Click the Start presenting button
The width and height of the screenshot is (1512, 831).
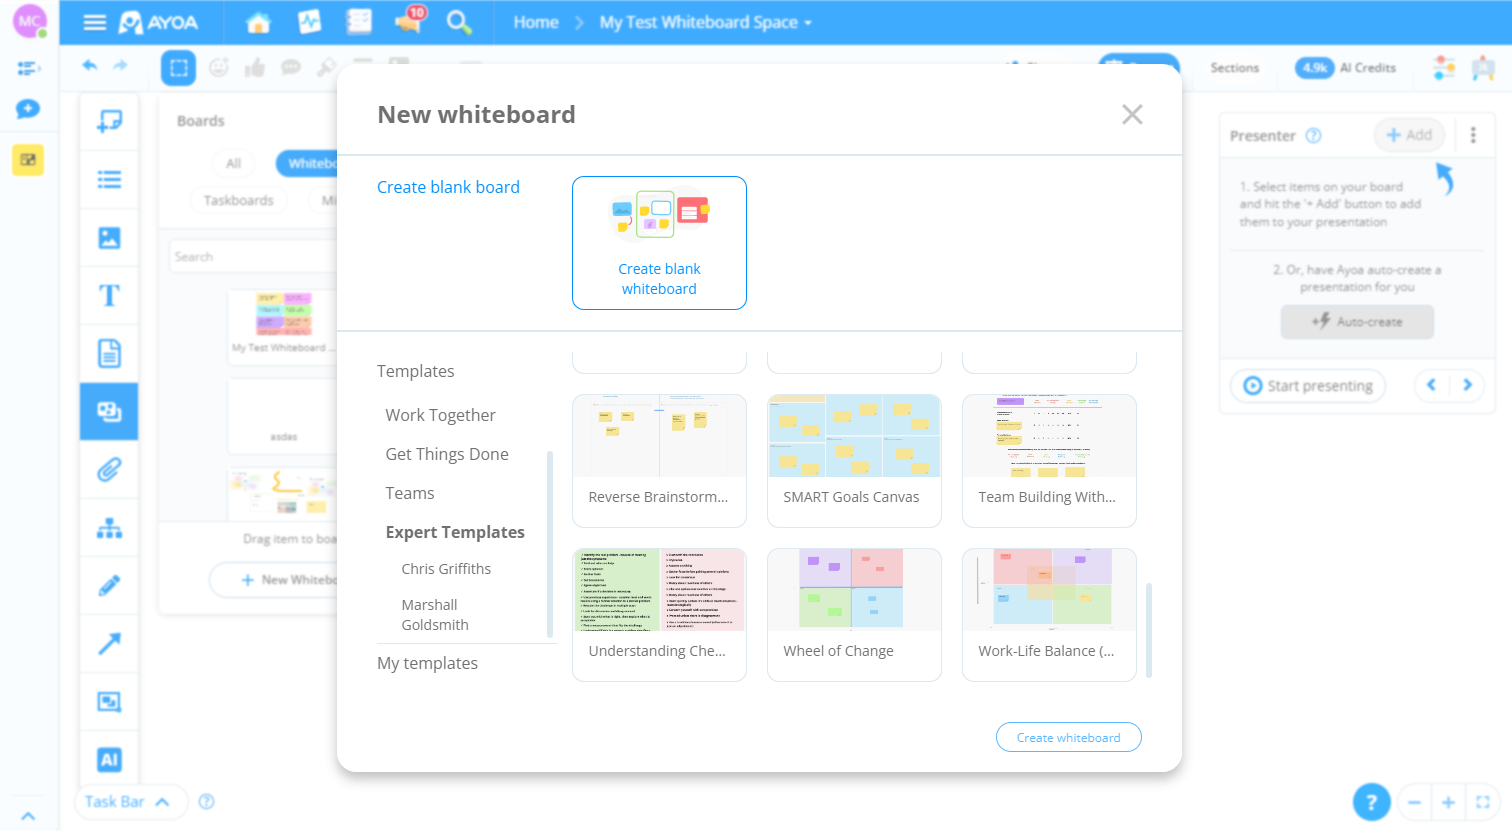coord(1309,385)
